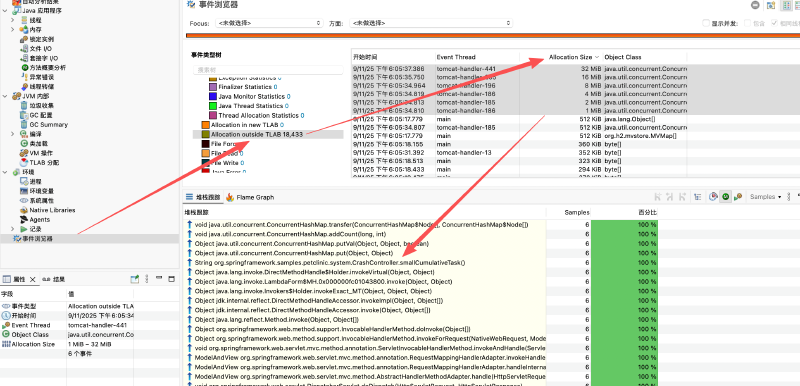
Task: Click the thread grouping icon in stack toolbar
Action: click(x=738, y=197)
